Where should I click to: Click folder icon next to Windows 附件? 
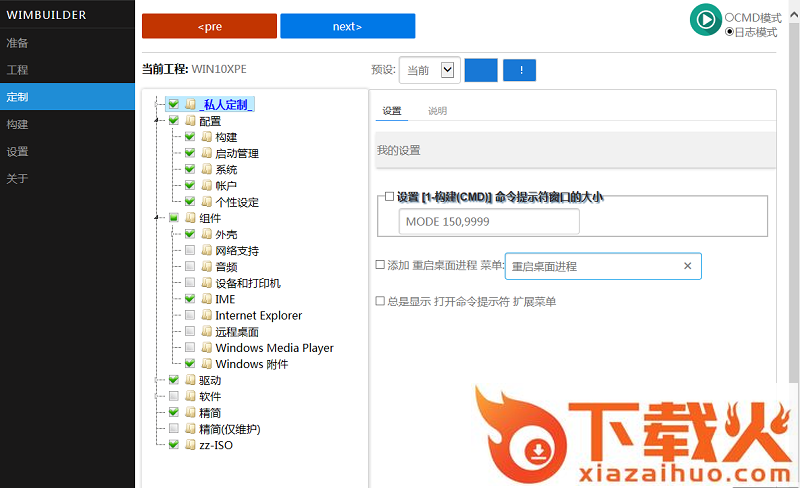pos(207,363)
